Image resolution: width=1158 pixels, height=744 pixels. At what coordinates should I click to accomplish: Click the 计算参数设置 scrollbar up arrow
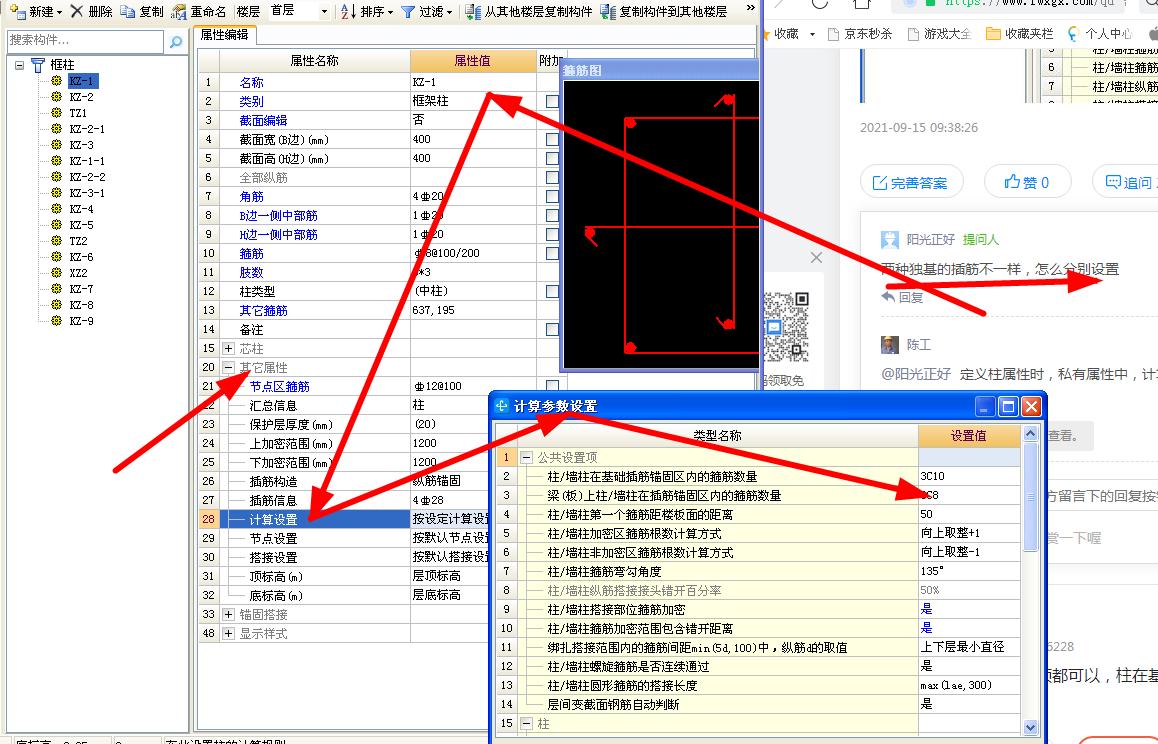(x=1030, y=434)
